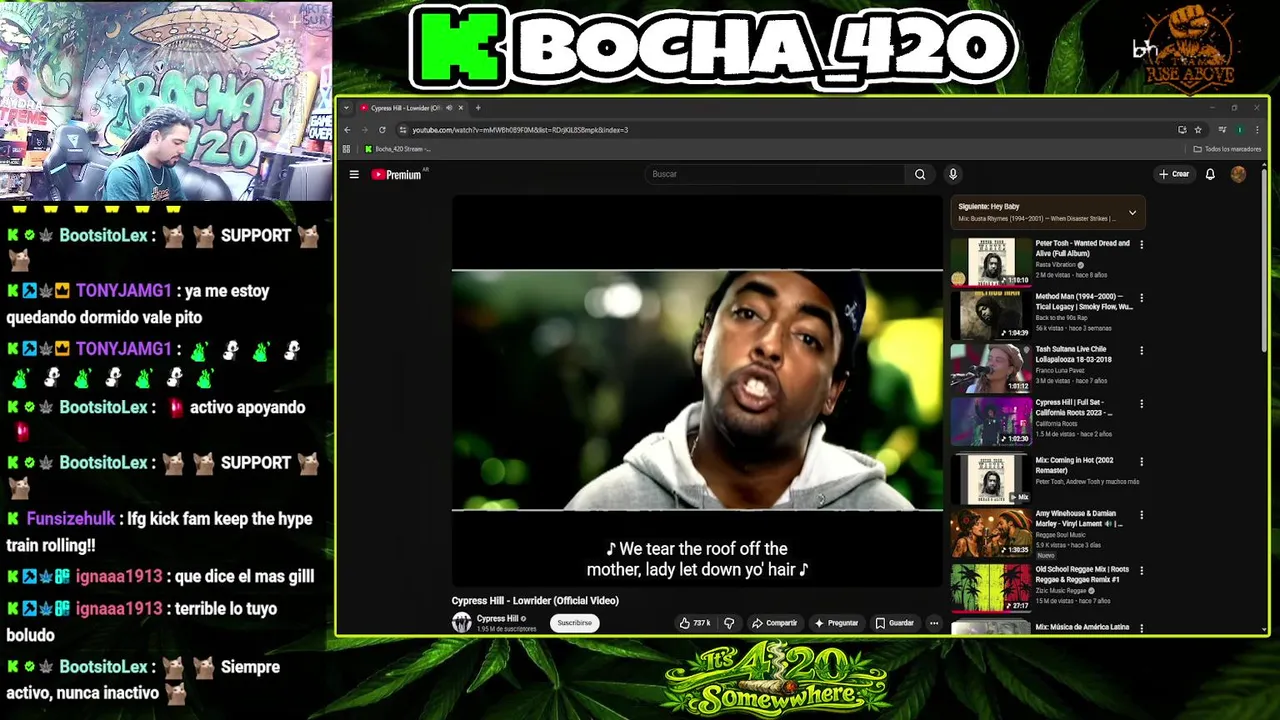
Task: Click the YouTube page vertical scrollbar
Action: 1265,260
